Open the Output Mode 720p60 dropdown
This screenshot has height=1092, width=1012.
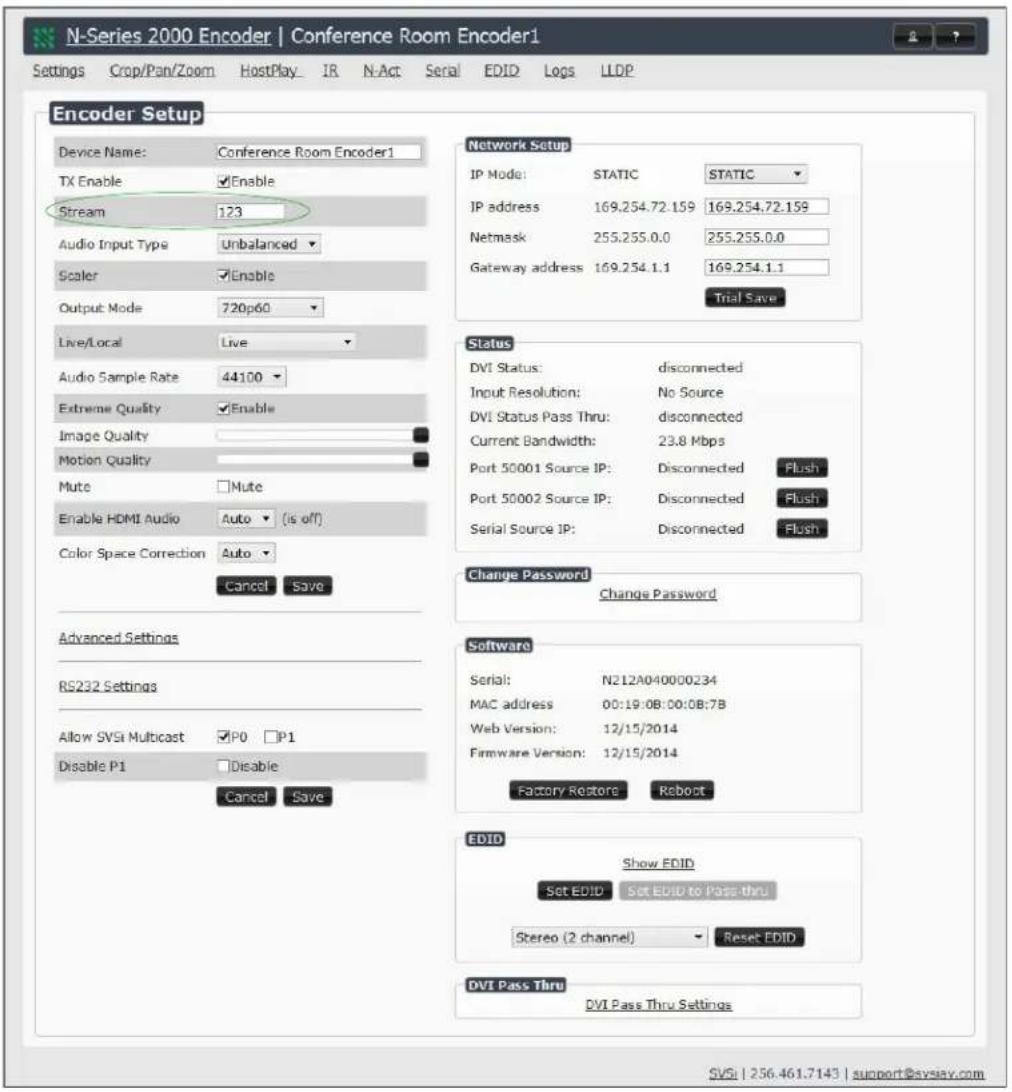270,308
